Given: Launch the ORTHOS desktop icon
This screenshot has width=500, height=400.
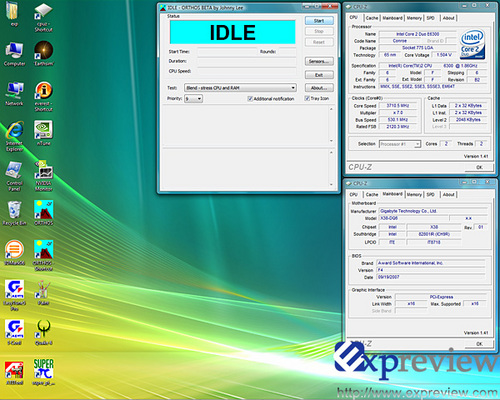Looking at the screenshot, I should 44,213.
